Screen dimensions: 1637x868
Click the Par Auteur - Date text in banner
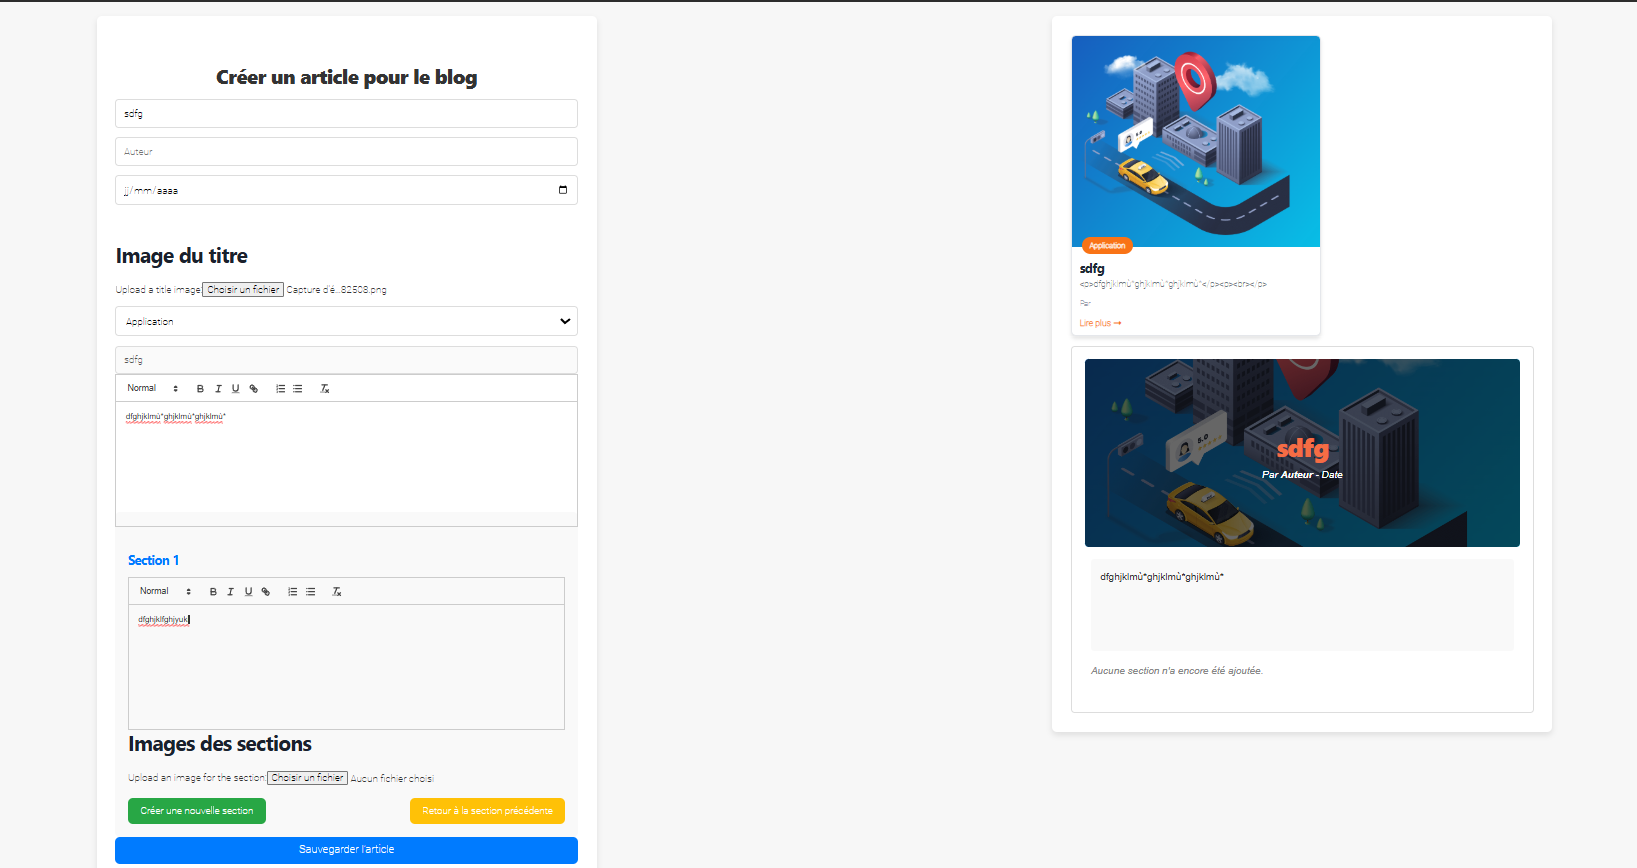(x=1302, y=475)
